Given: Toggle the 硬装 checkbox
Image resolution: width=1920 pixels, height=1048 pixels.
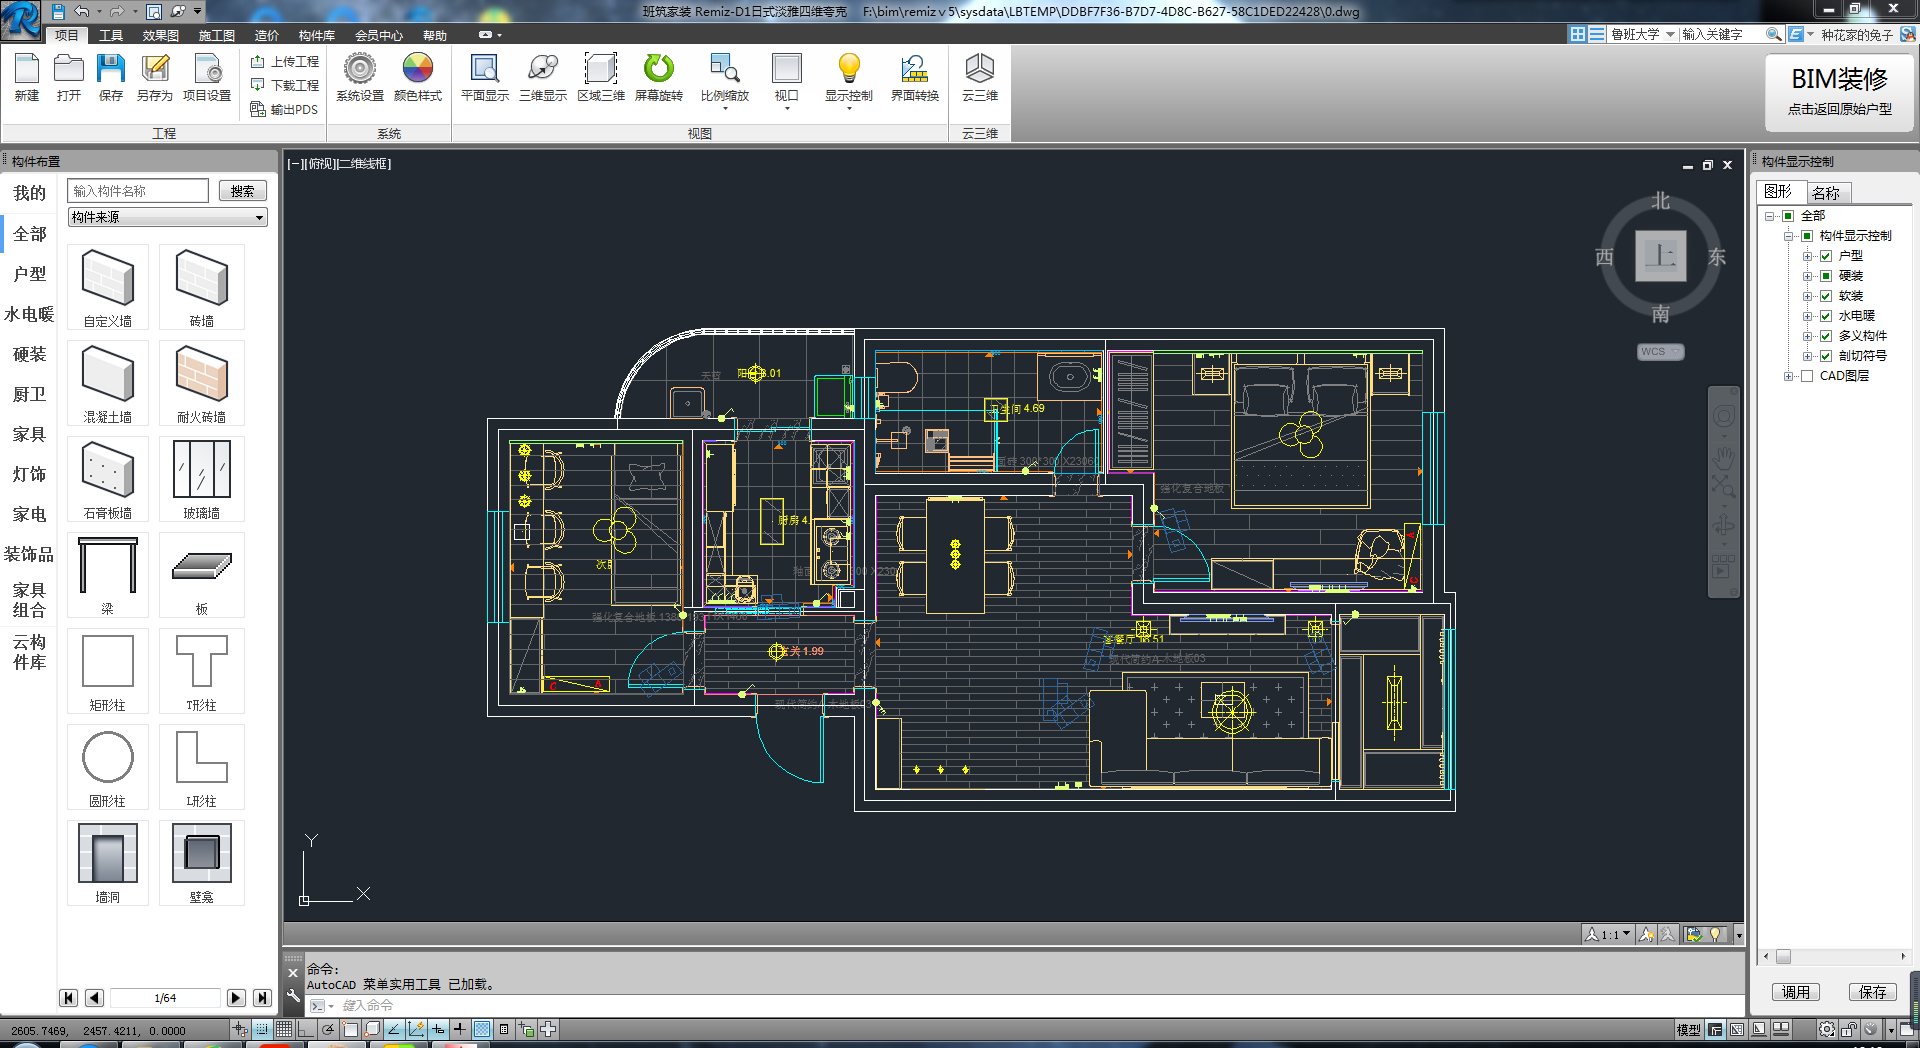Looking at the screenshot, I should pyautogui.click(x=1826, y=276).
